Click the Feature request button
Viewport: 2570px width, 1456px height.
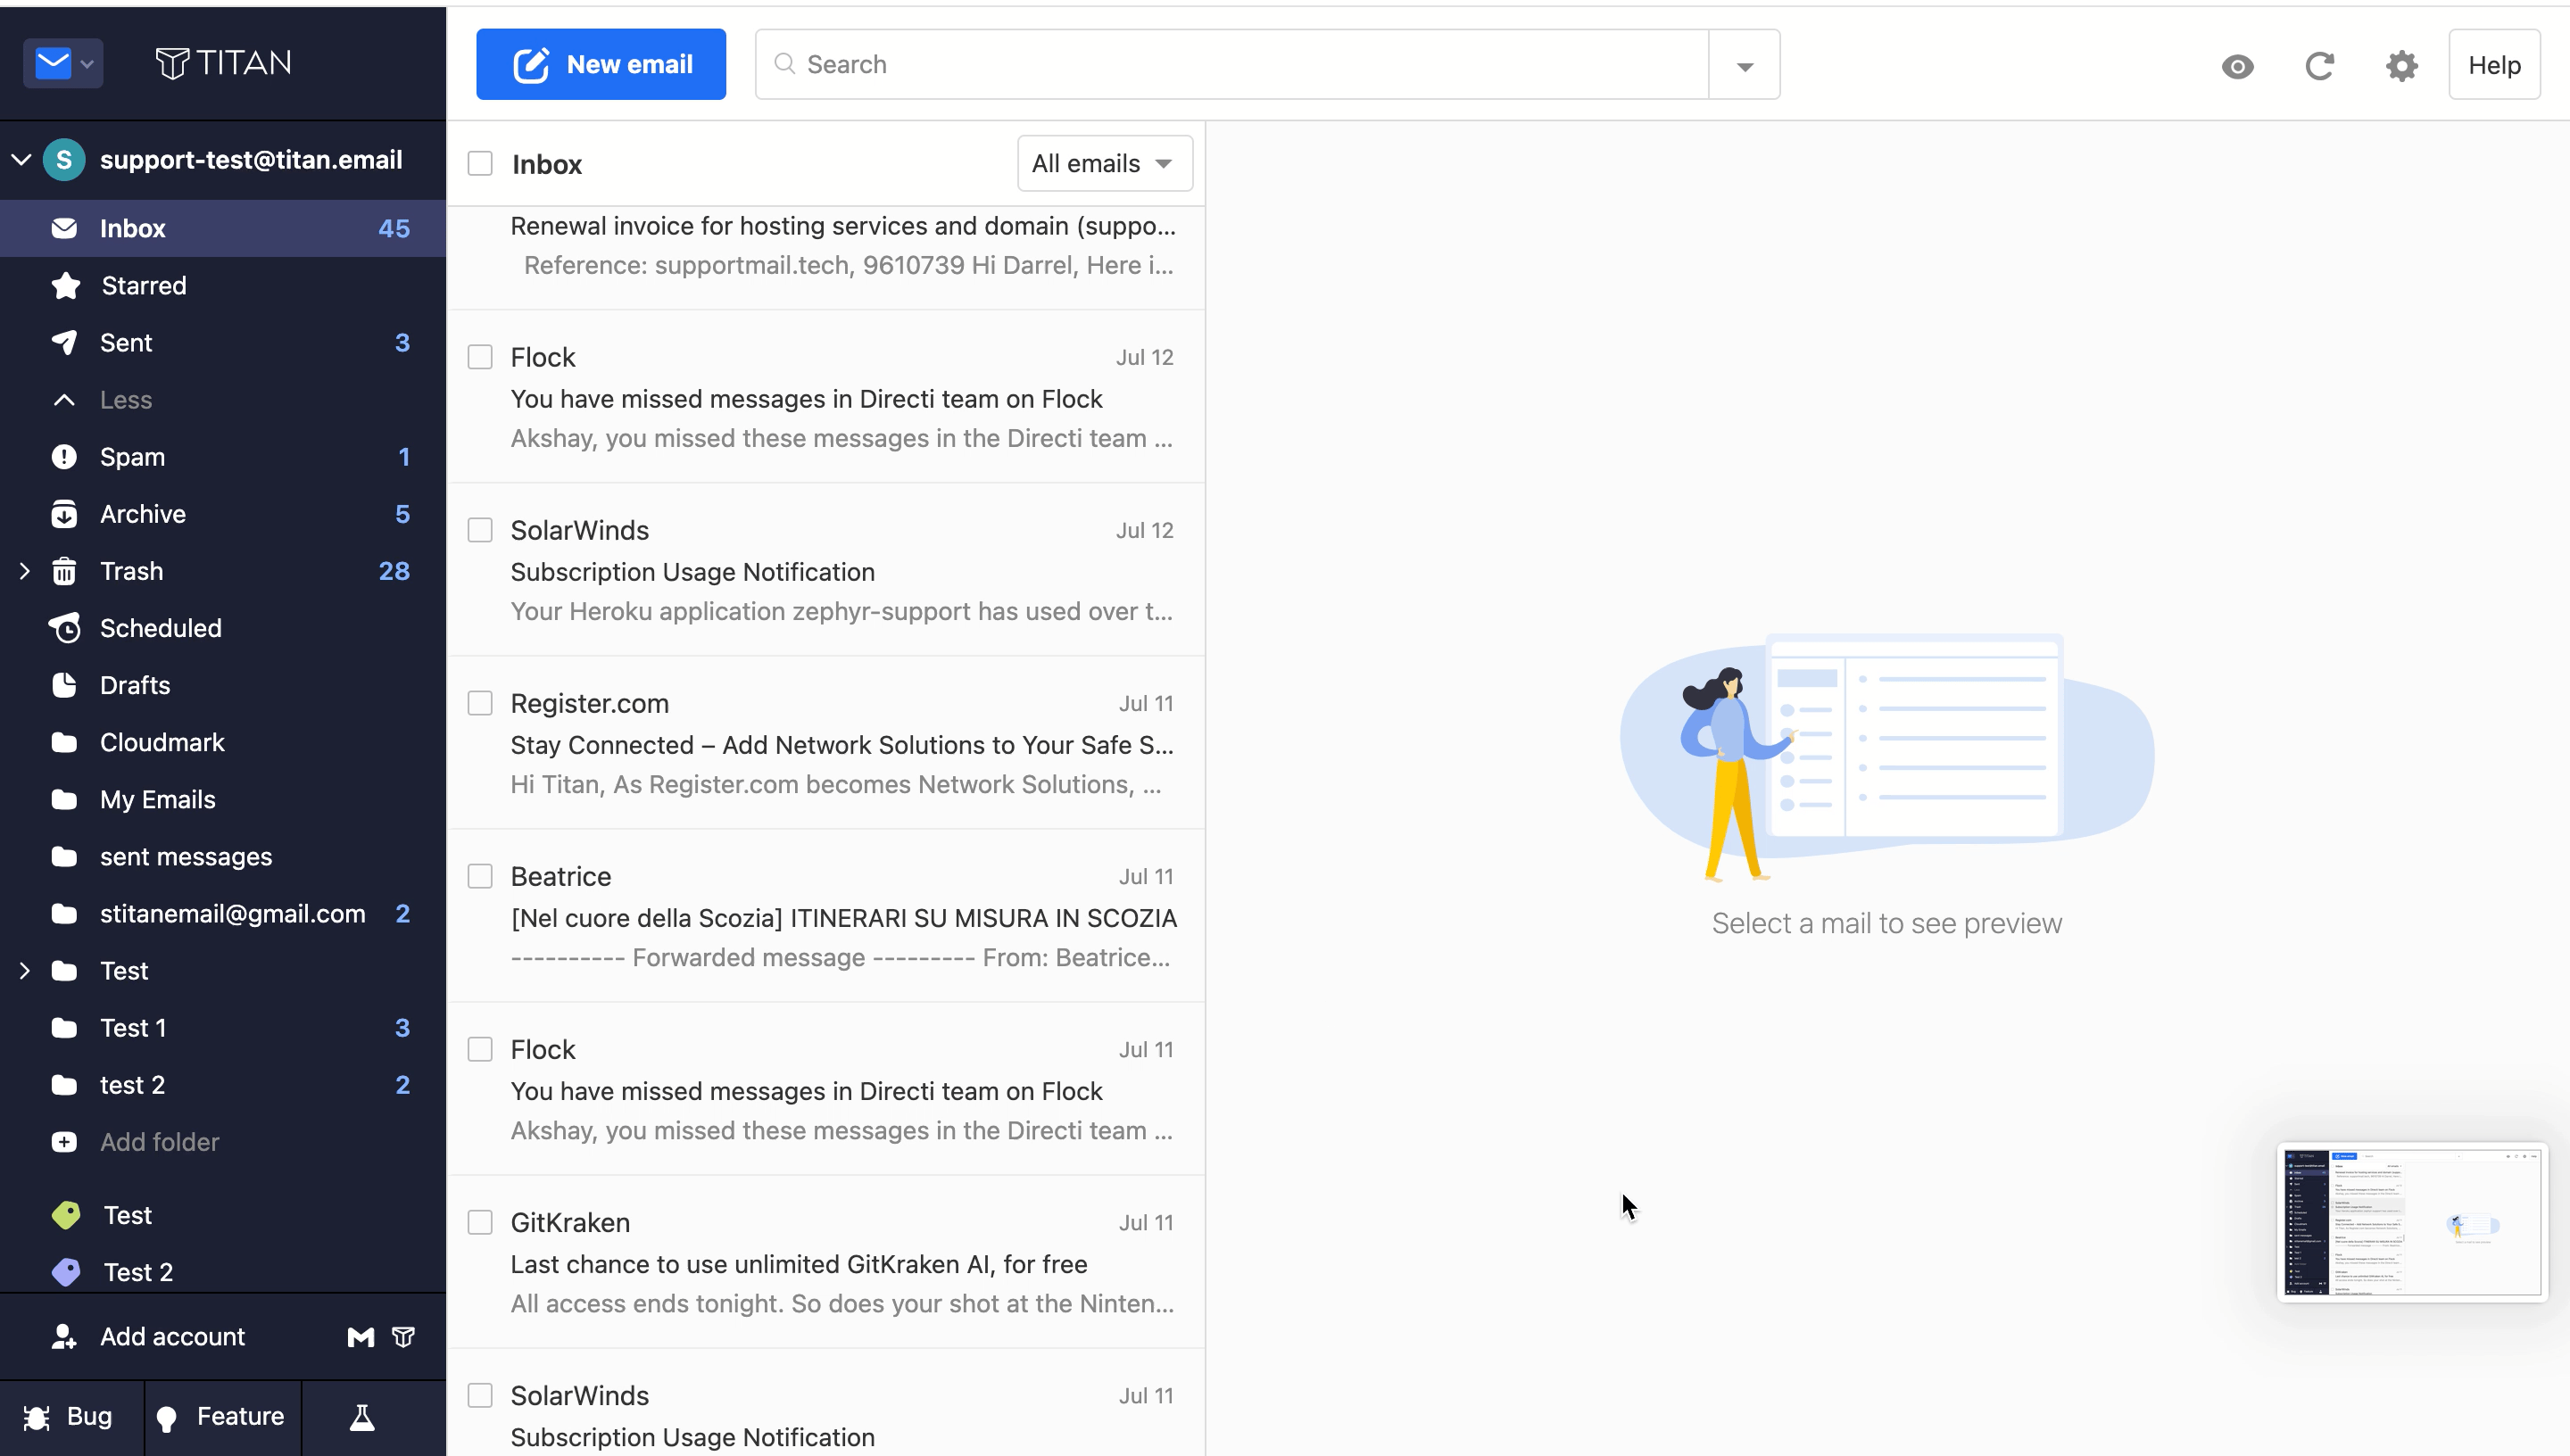[223, 1417]
